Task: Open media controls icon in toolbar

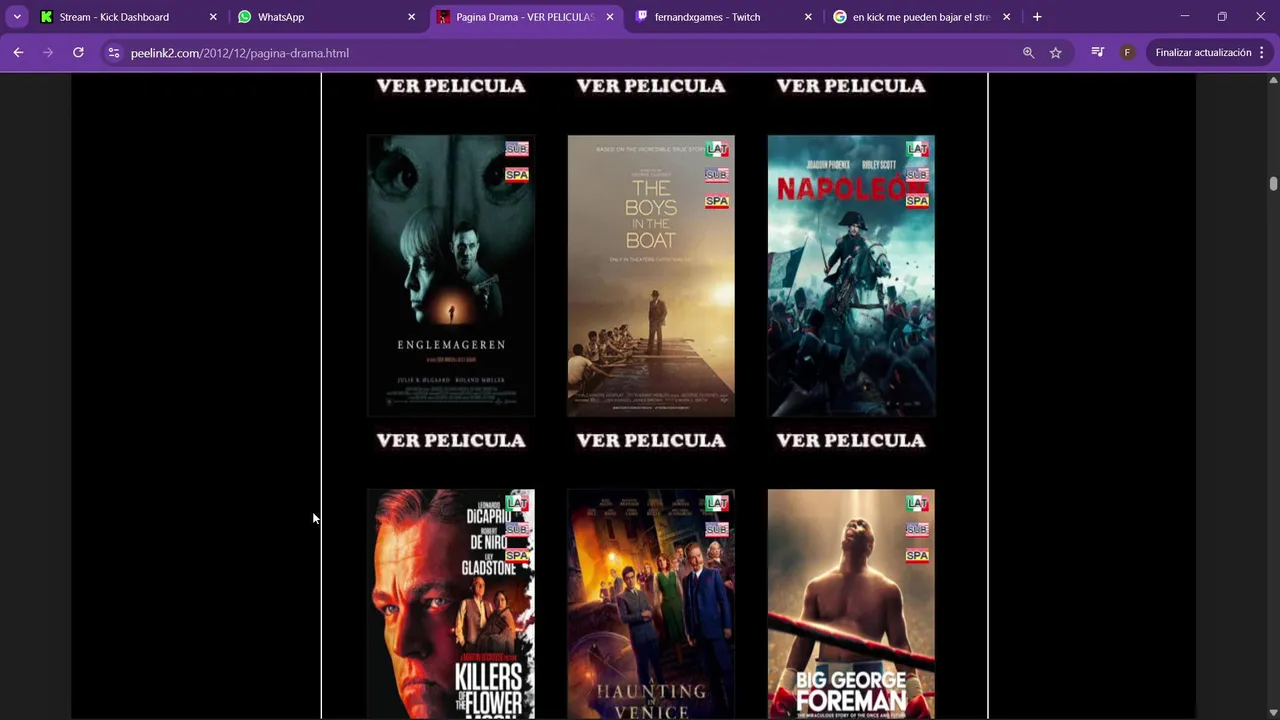Action: [x=1098, y=53]
